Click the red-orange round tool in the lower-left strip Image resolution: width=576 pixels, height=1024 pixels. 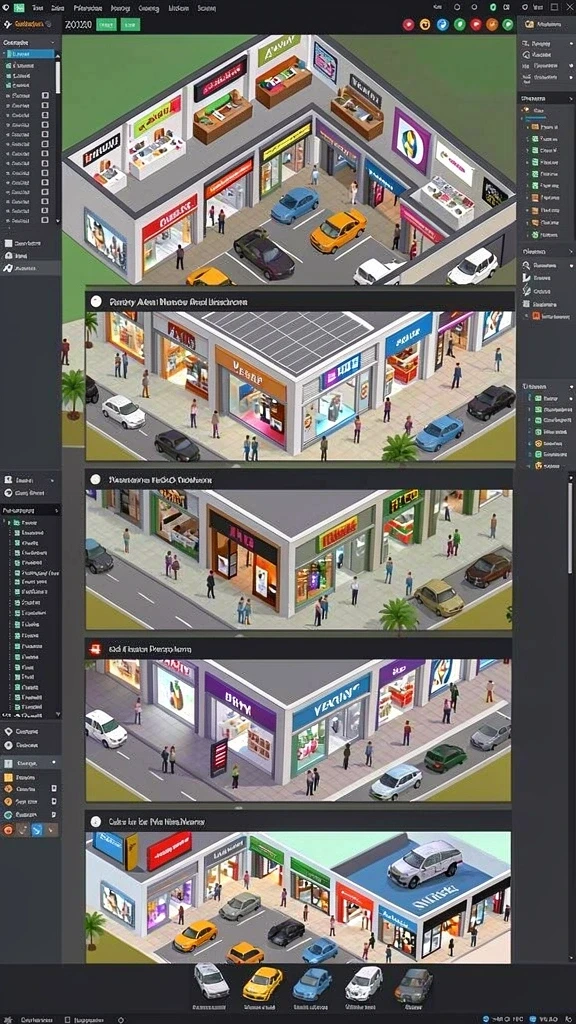tap(8, 829)
